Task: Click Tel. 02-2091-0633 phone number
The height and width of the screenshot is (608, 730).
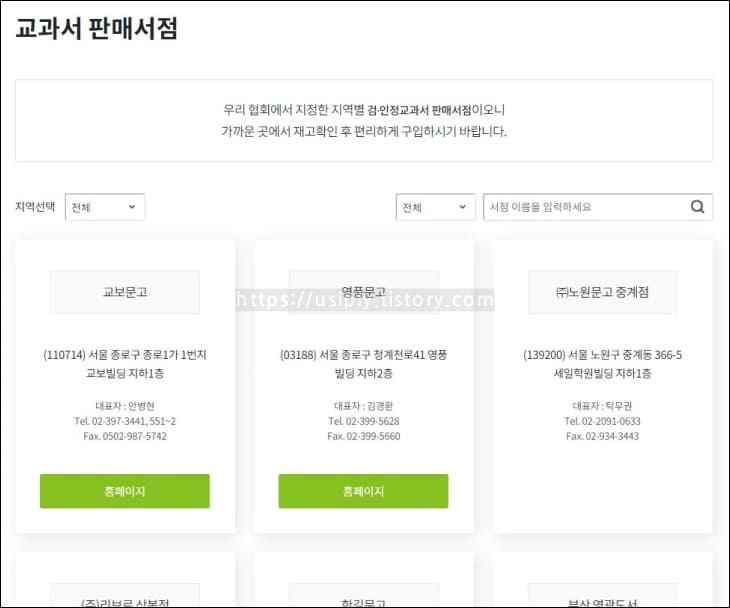Action: point(602,421)
